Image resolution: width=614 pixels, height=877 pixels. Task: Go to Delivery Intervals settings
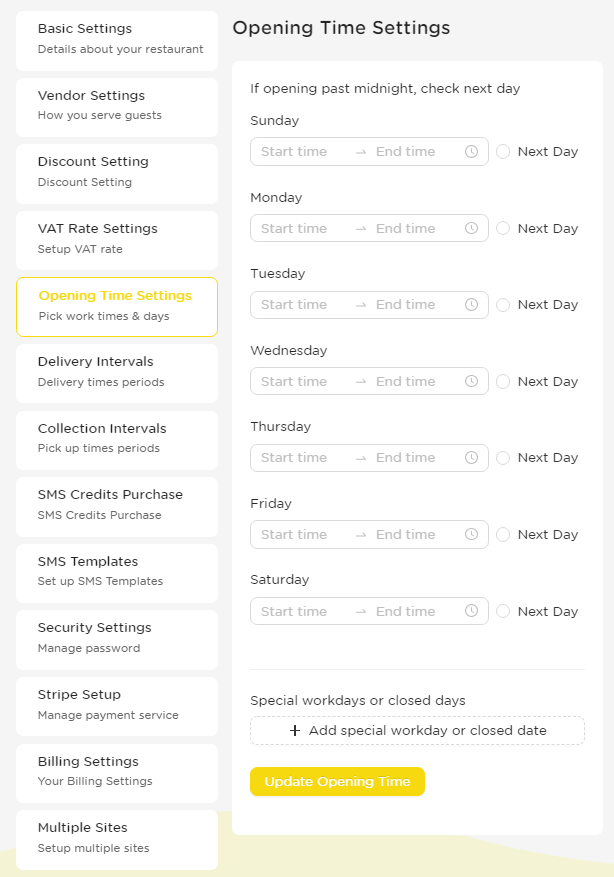coord(117,374)
